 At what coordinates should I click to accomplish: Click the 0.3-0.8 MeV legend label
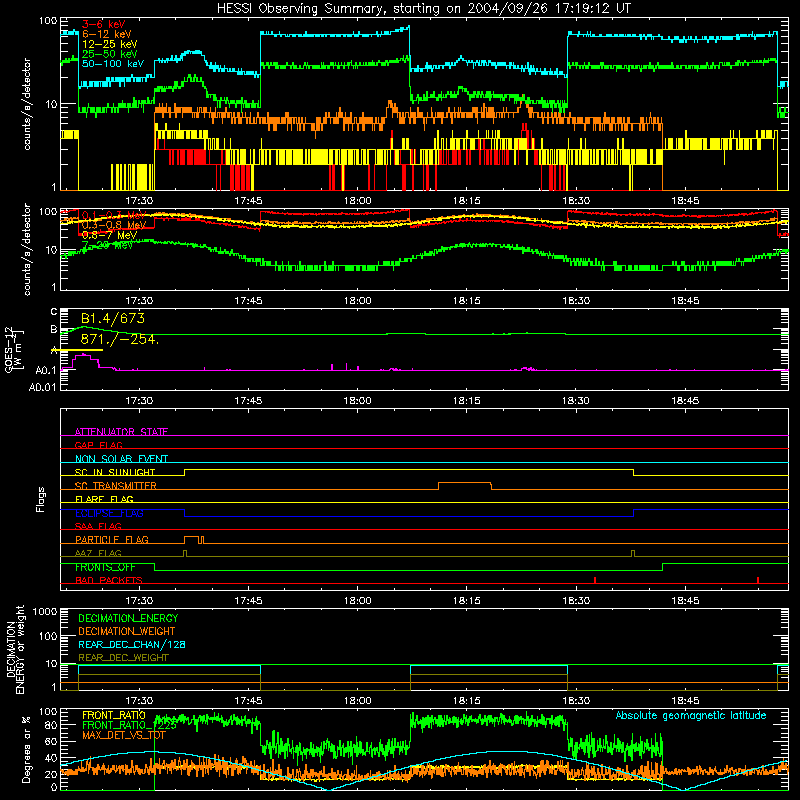(114, 225)
